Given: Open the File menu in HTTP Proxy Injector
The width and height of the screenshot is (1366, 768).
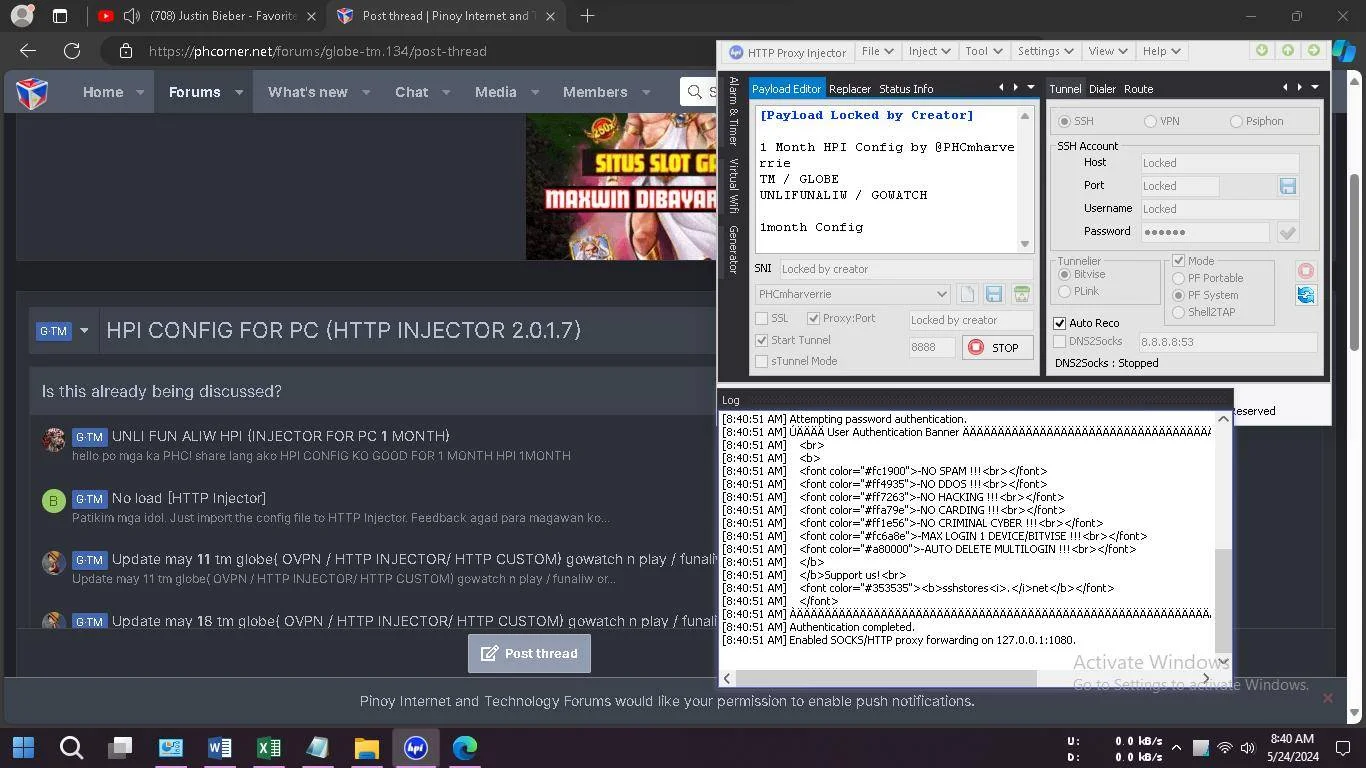Looking at the screenshot, I should point(877,51).
